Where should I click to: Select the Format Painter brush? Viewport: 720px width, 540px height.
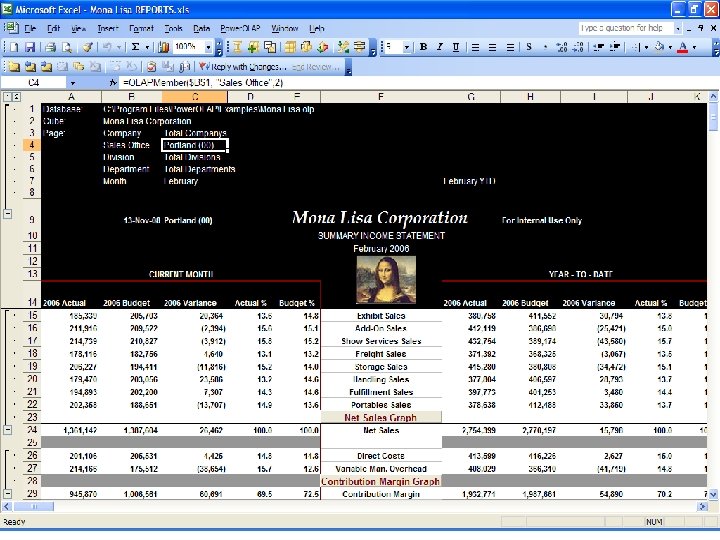tap(88, 47)
